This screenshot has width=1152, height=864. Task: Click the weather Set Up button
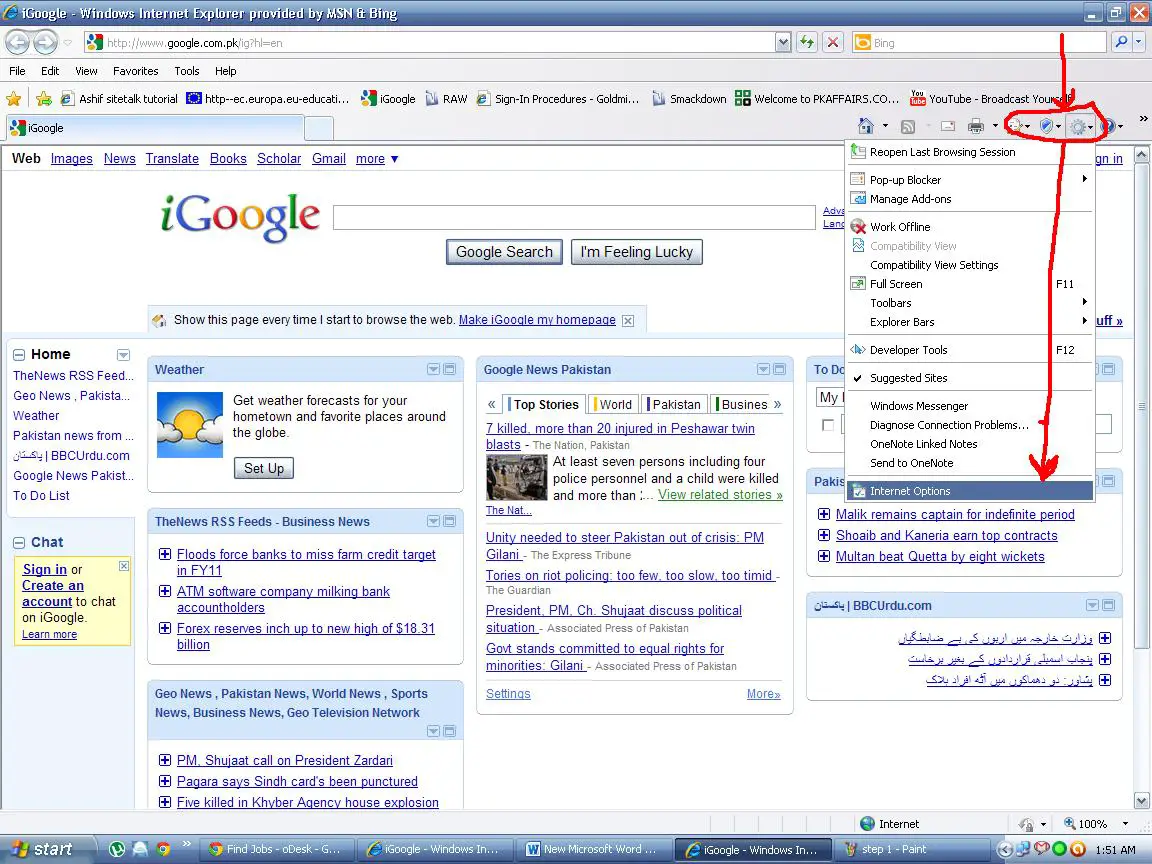coord(264,468)
